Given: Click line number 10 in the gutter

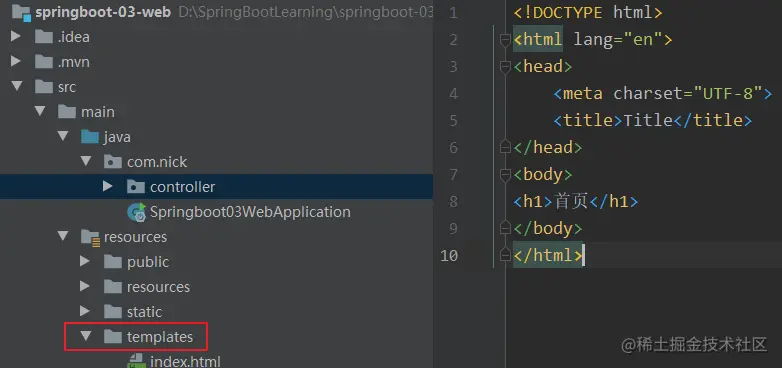Looking at the screenshot, I should click(449, 255).
